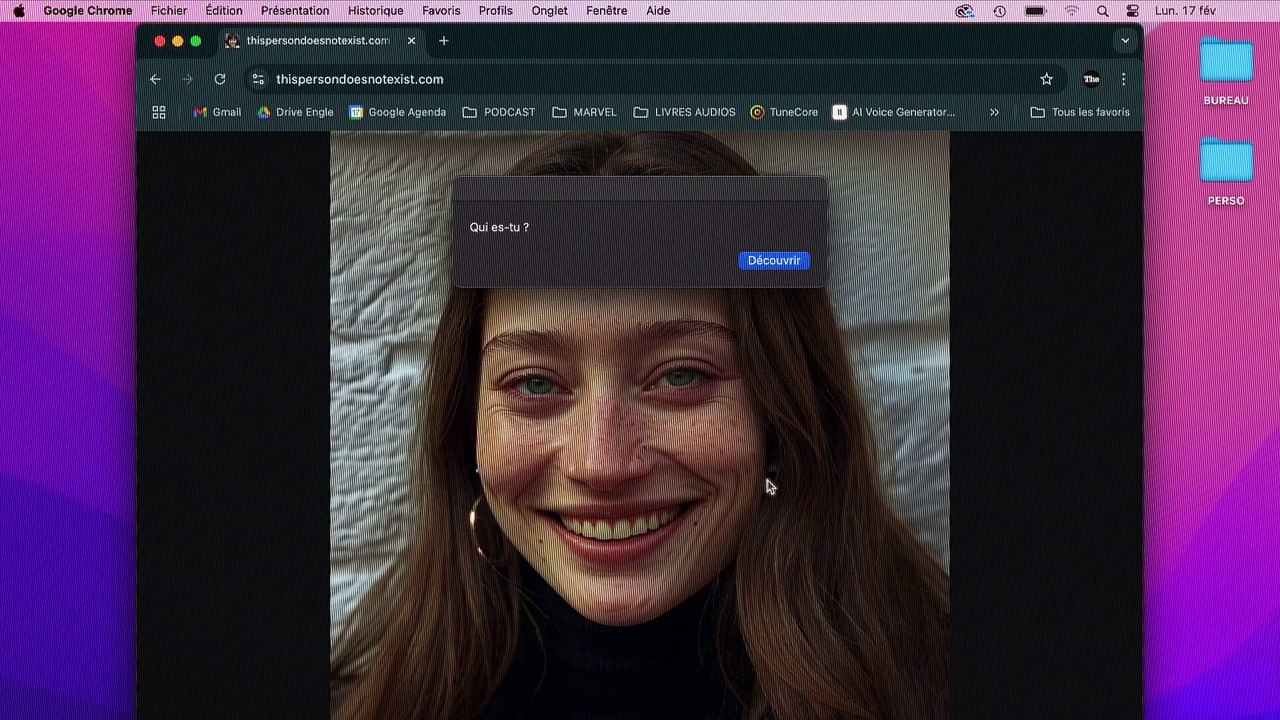Open the apps grid in bookmarks bar

click(x=159, y=112)
